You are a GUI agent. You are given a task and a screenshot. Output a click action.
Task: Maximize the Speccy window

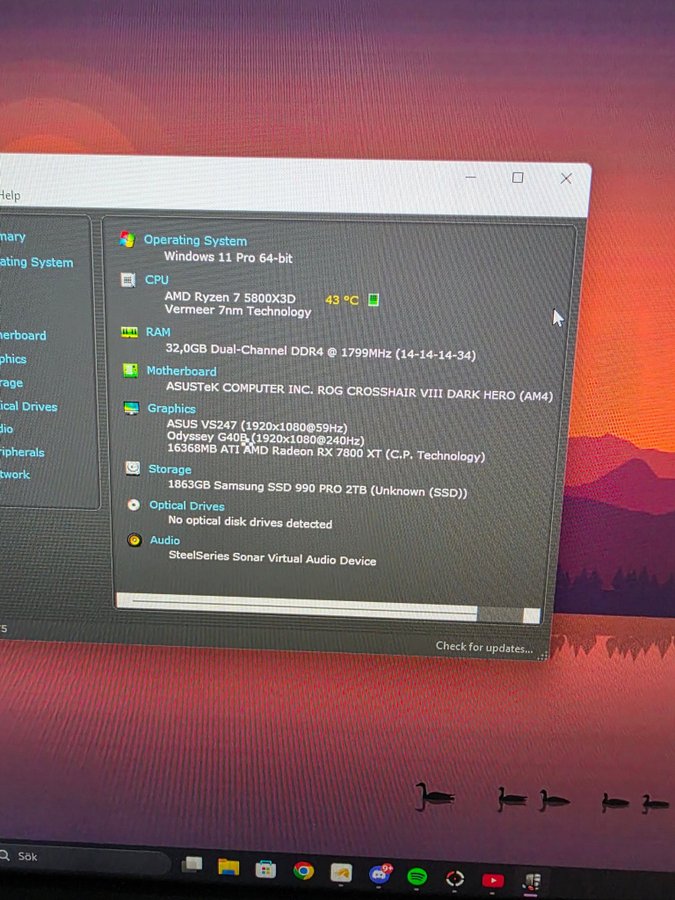(x=517, y=177)
